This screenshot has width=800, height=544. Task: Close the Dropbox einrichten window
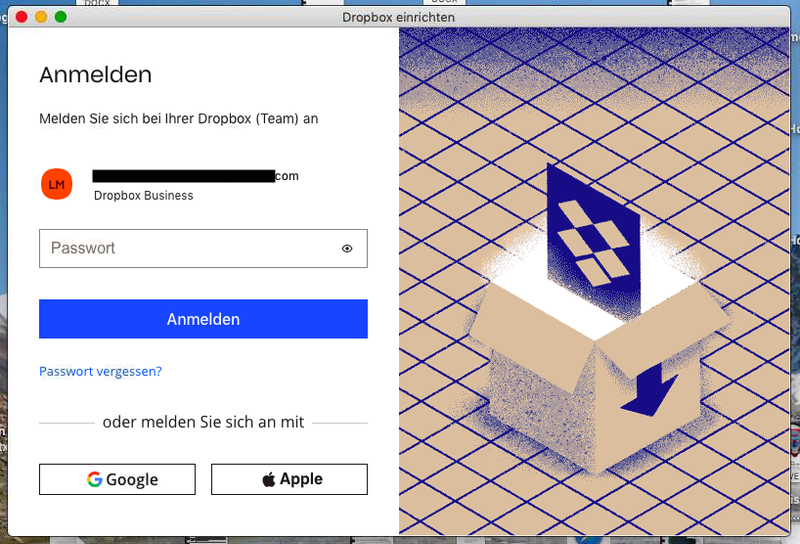[21, 17]
